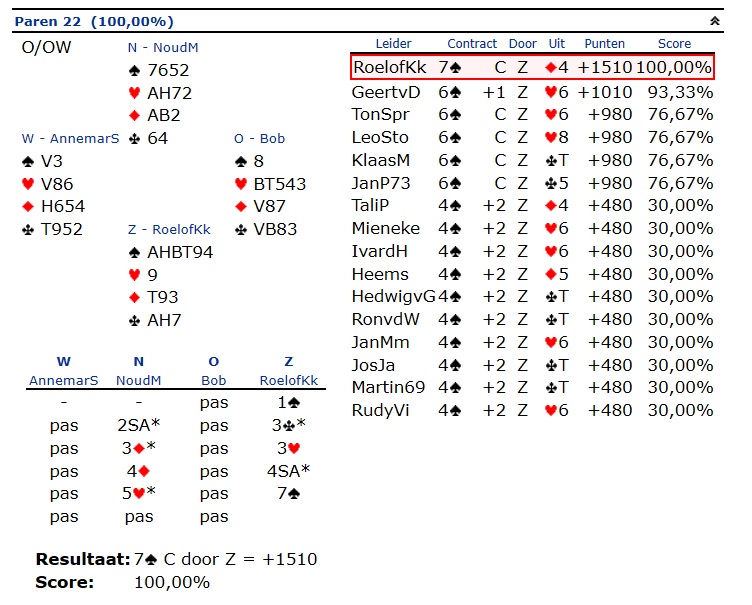Click the final 7♠ bid in auction
The image size is (752, 605).
coord(289,493)
